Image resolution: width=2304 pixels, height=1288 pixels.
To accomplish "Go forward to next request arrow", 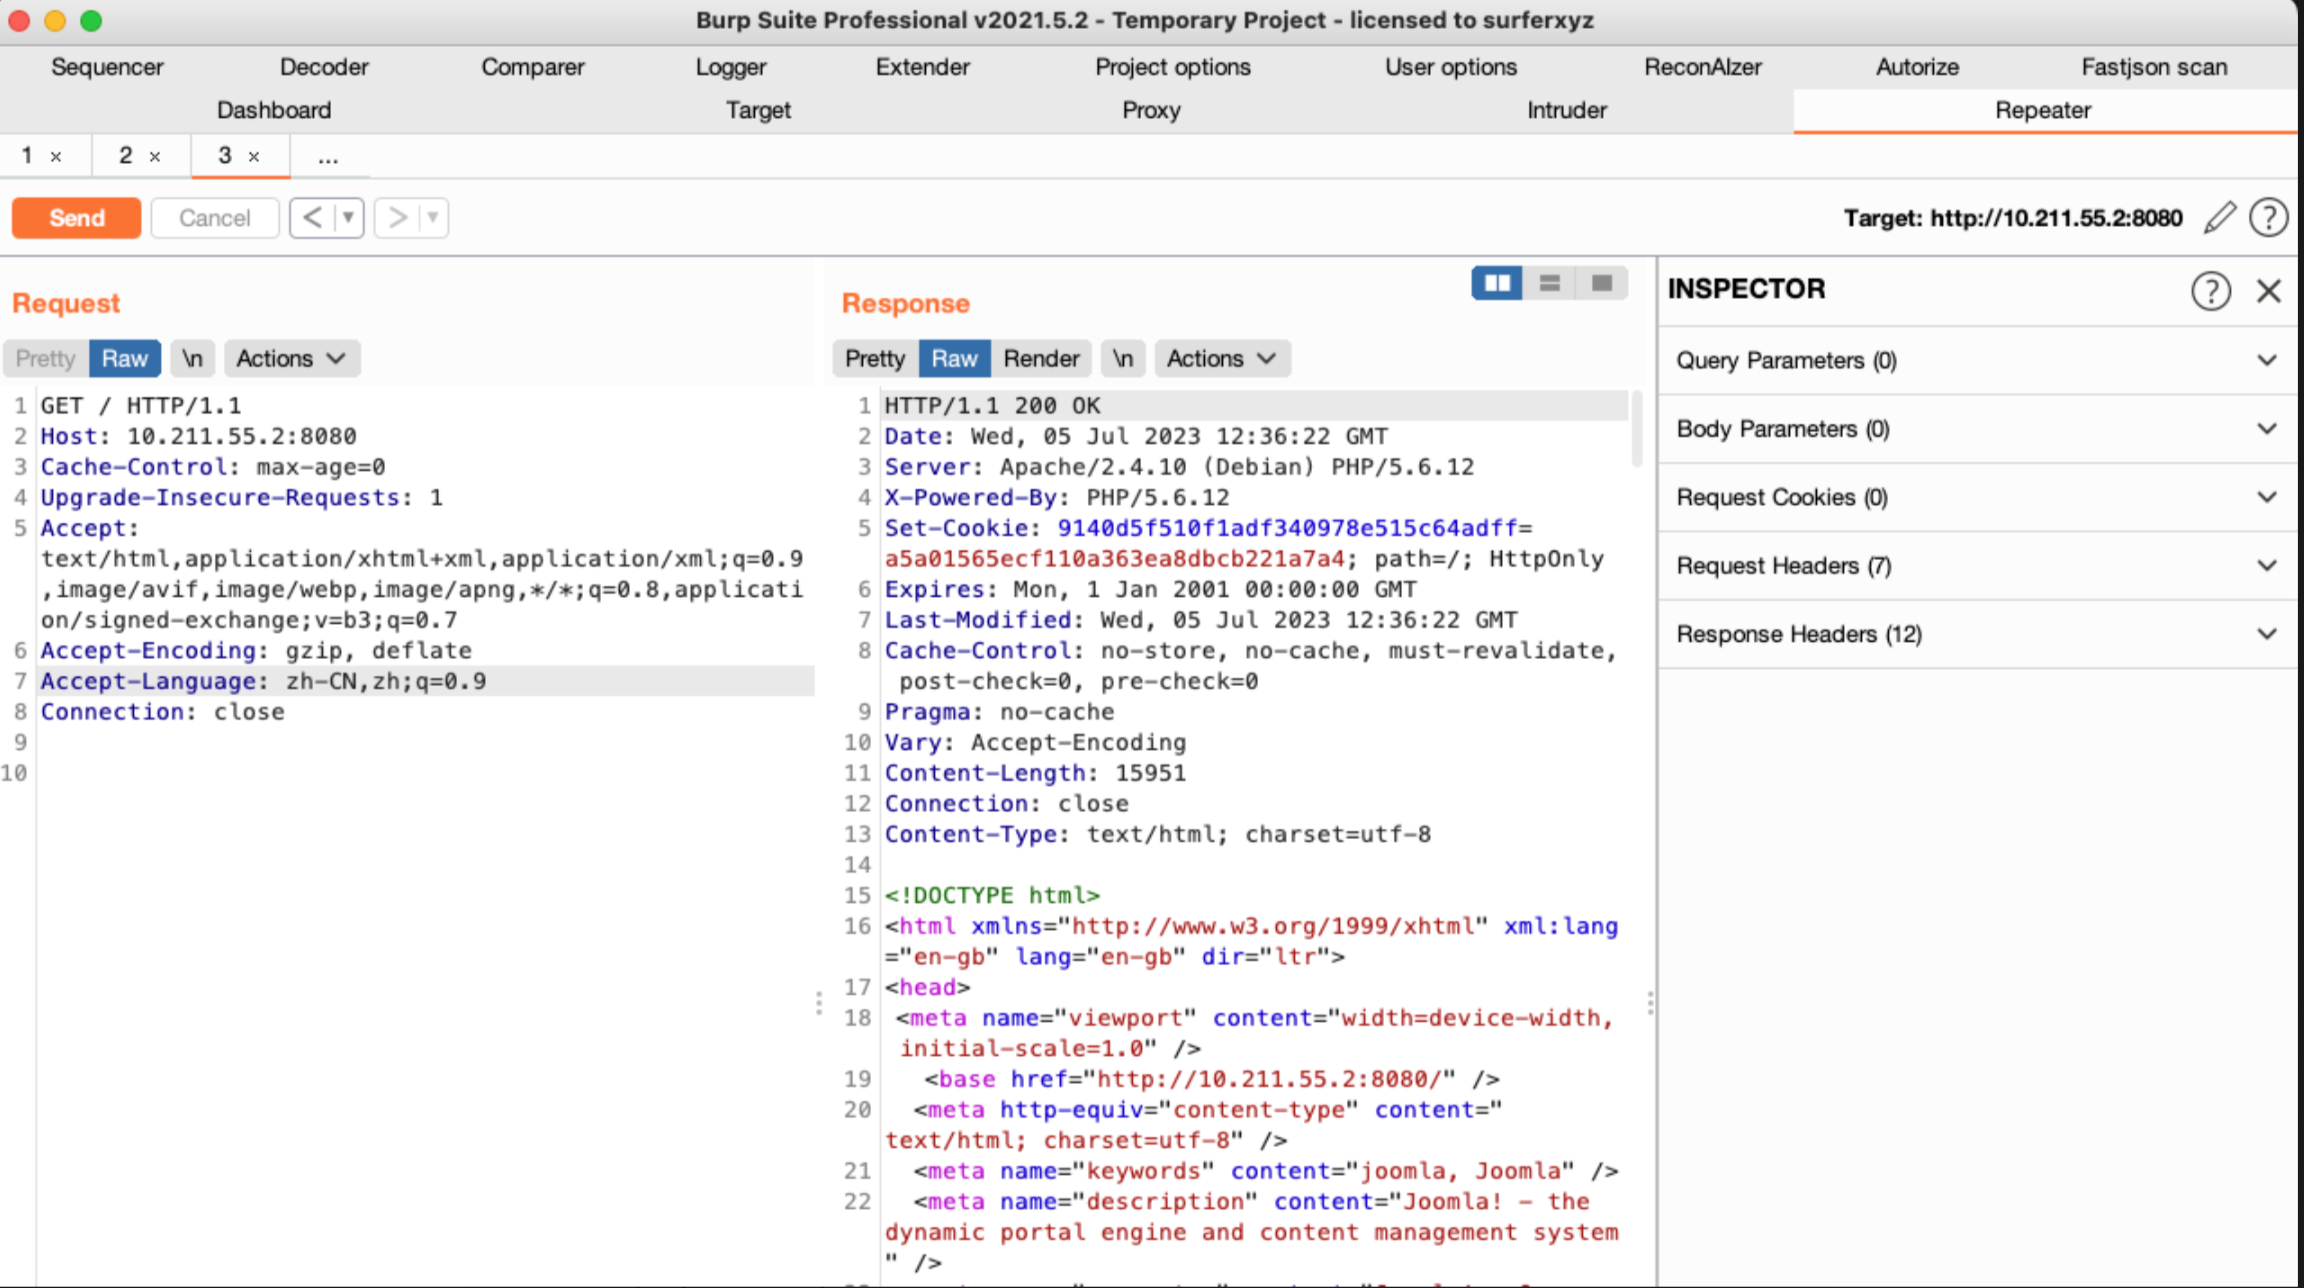I will 397,217.
